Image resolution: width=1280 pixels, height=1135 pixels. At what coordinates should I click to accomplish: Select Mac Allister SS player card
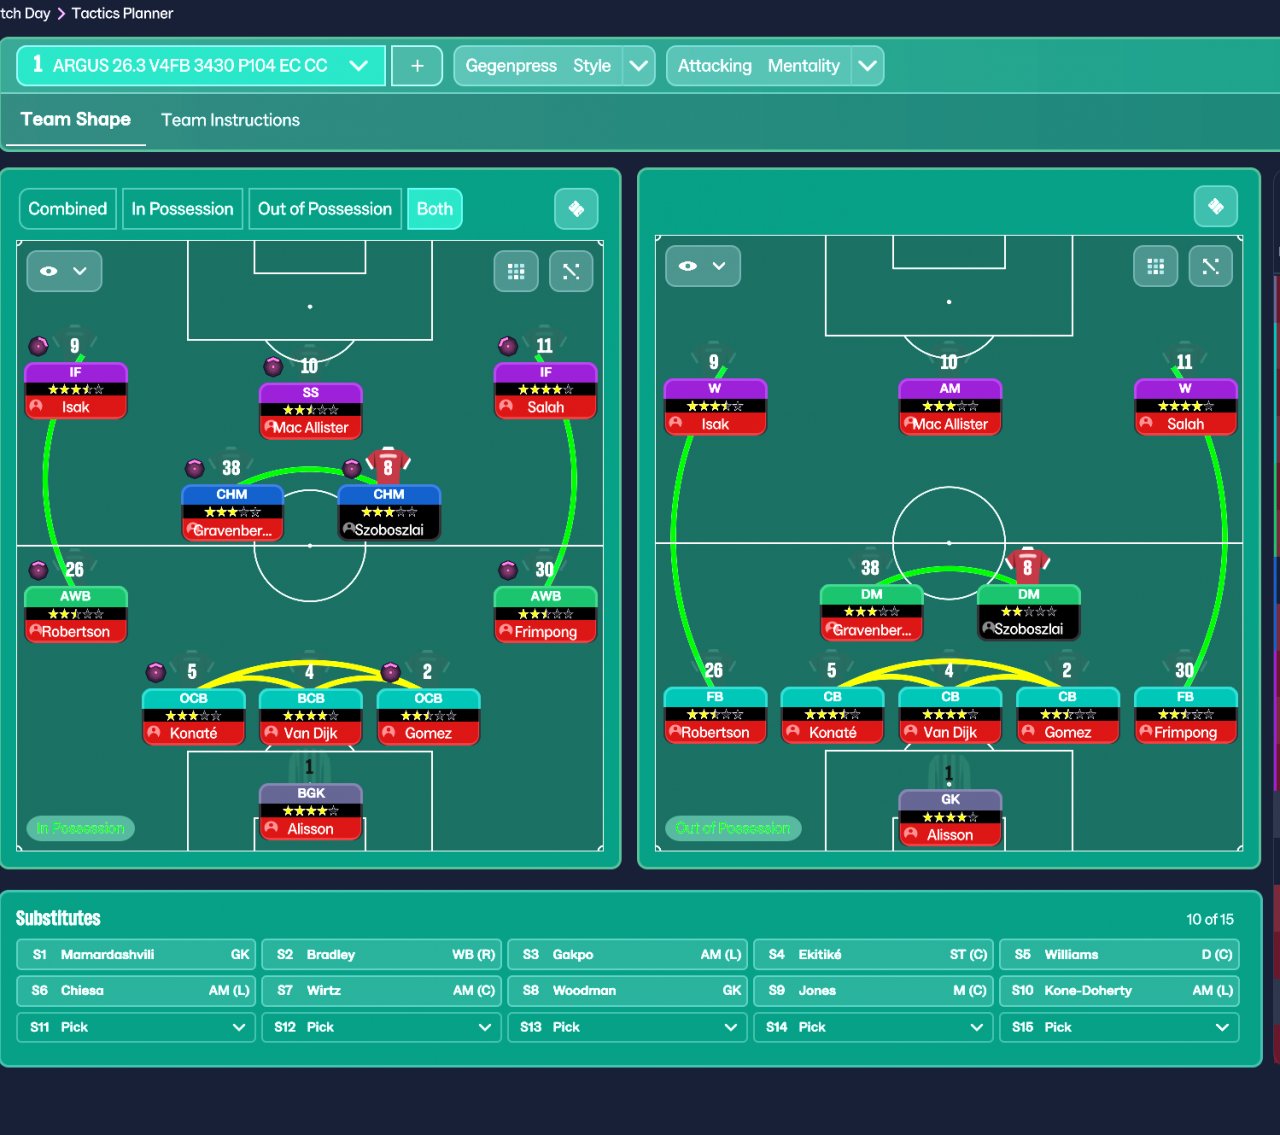coord(311,411)
